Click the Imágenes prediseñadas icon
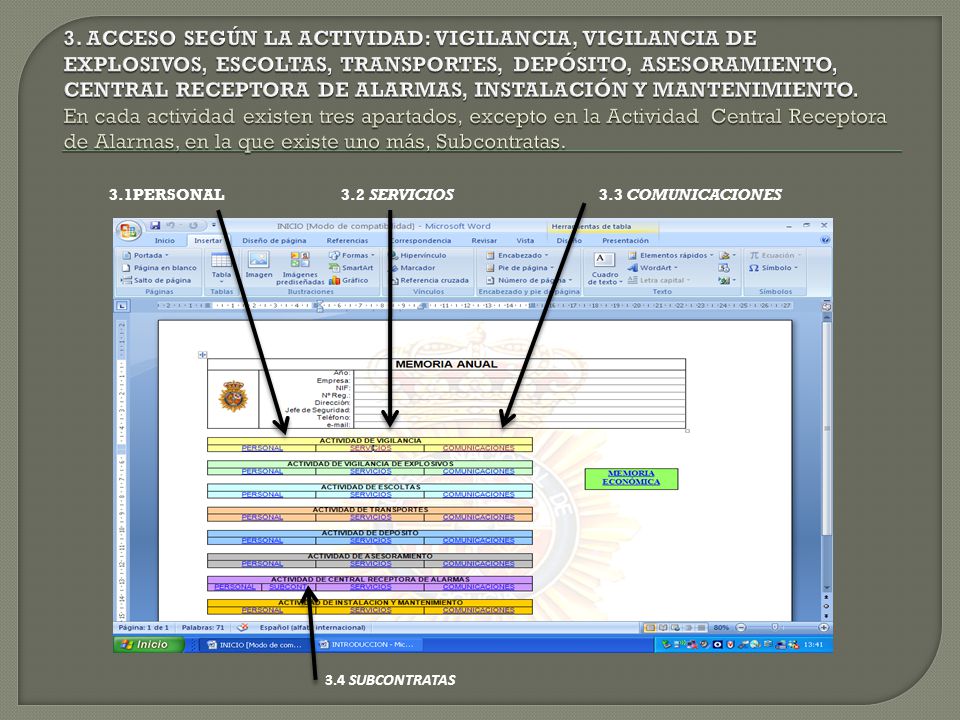The width and height of the screenshot is (960, 720). (x=300, y=268)
